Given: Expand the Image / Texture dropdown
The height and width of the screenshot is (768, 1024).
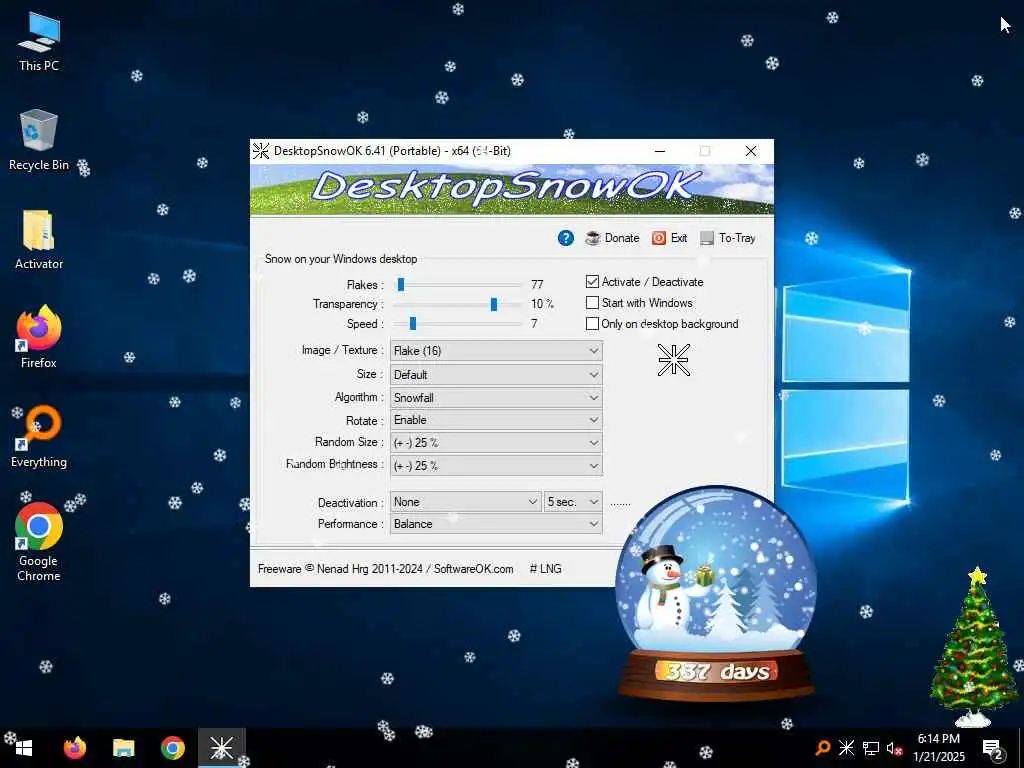Looking at the screenshot, I should pos(496,351).
